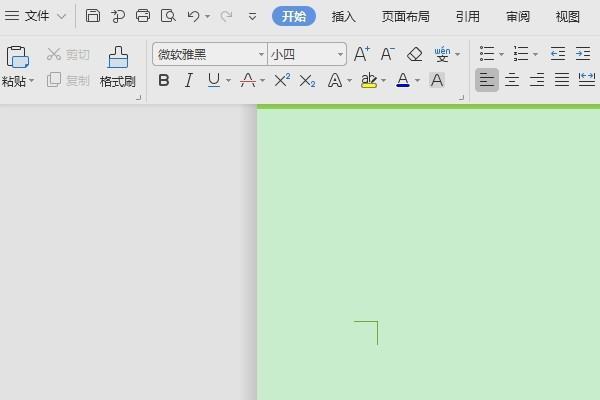Click inside the green document page
The width and height of the screenshot is (600, 400).
(x=430, y=250)
